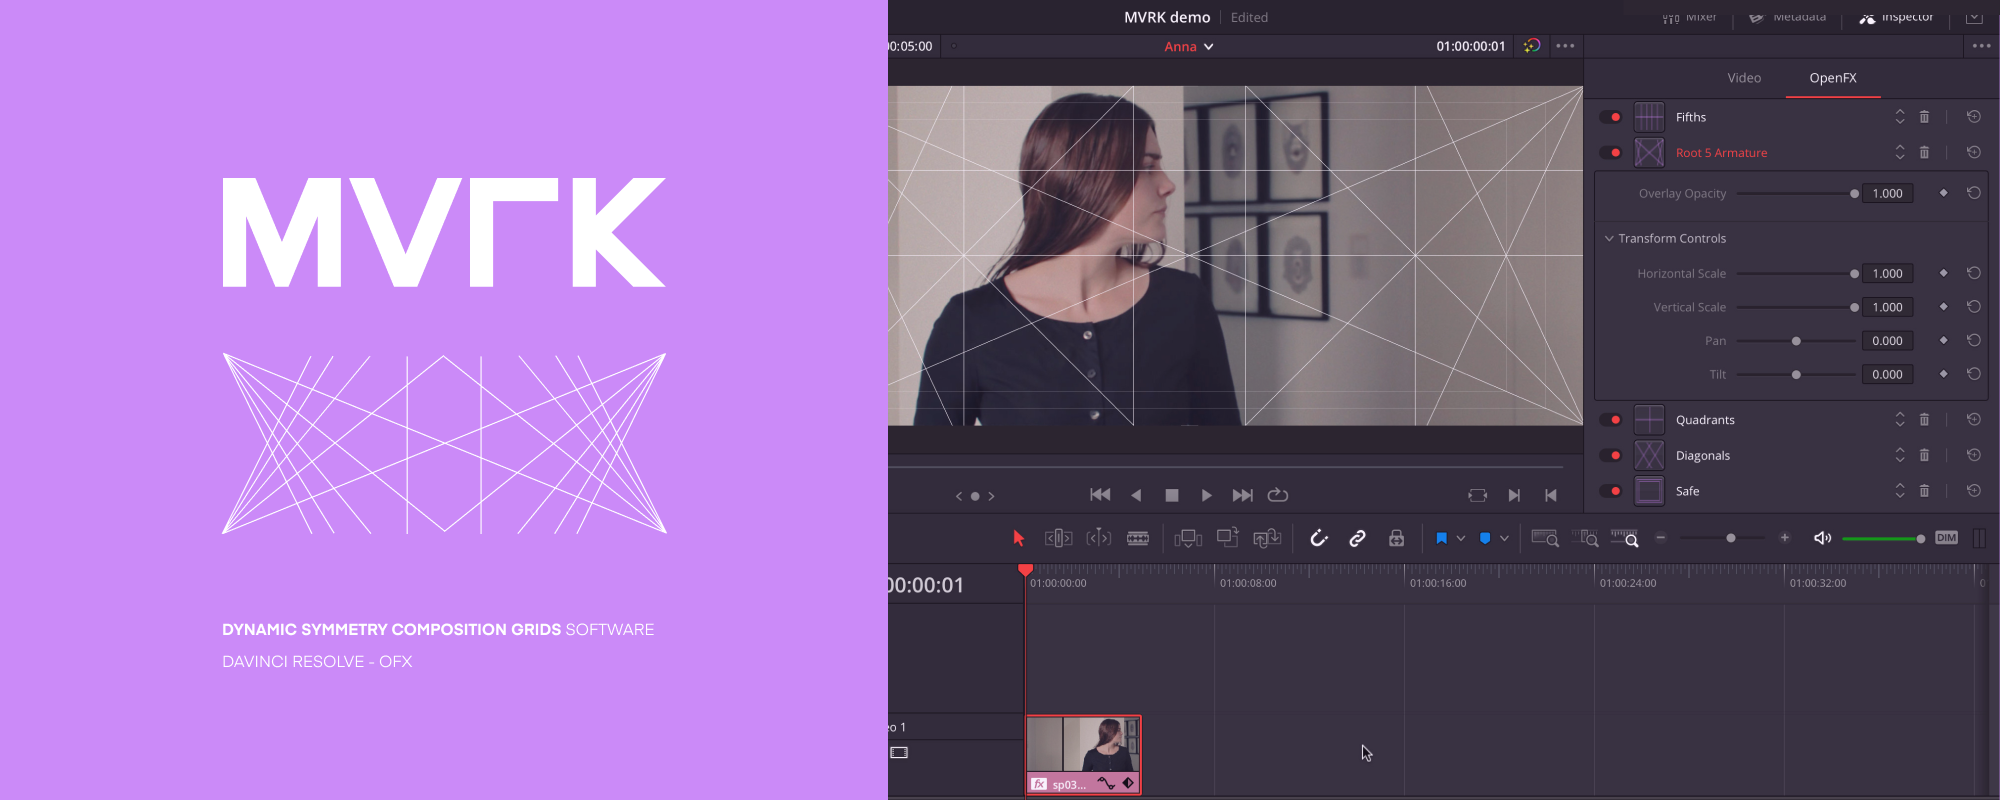
Task: Toggle the Position Lock padlock icon
Action: point(1396,538)
